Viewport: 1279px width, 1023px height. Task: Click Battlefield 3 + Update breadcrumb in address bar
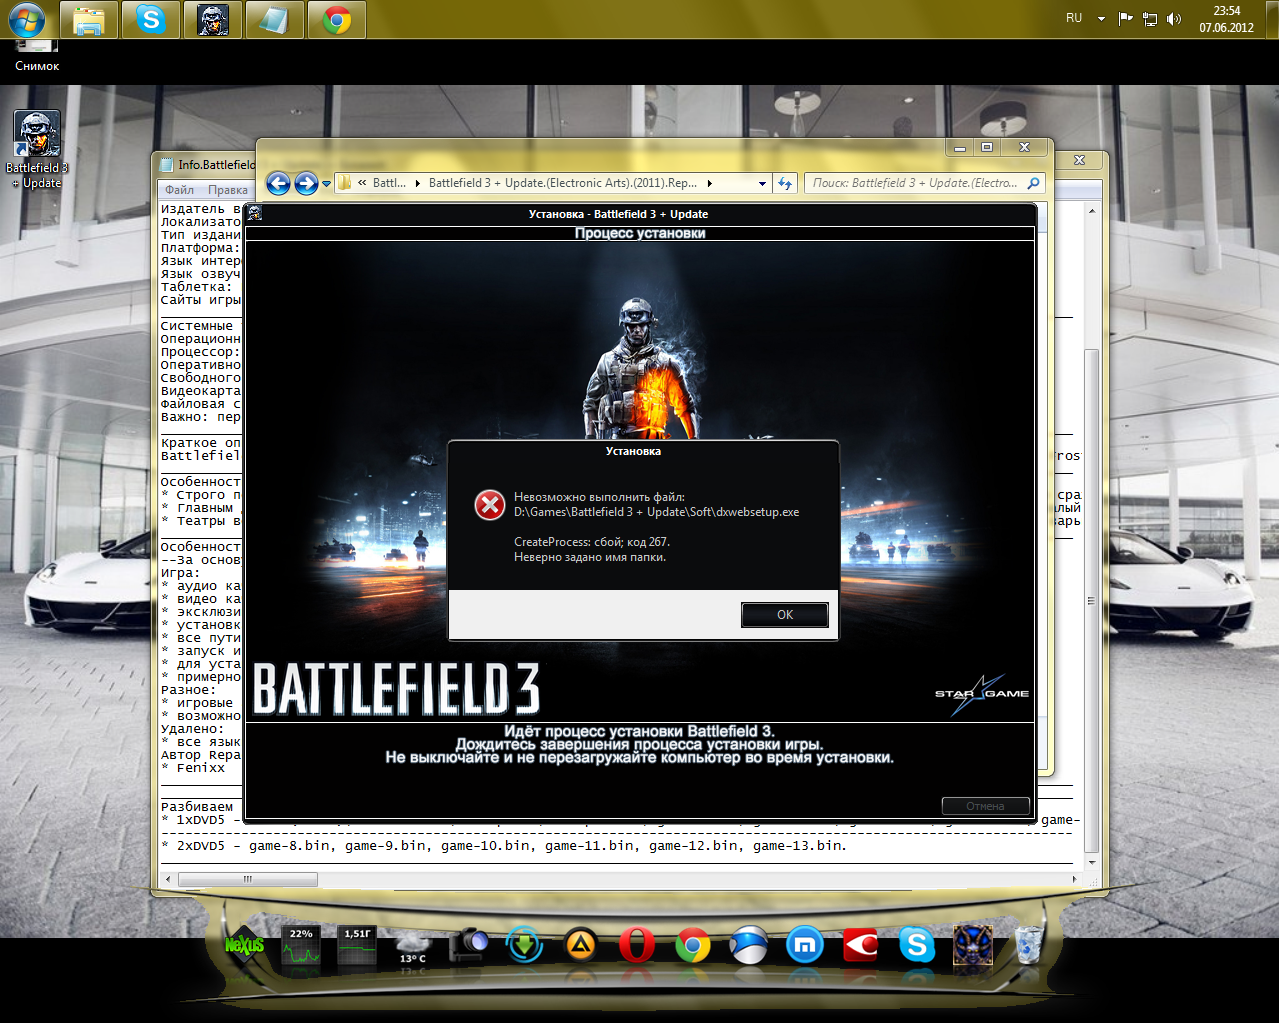click(x=563, y=183)
